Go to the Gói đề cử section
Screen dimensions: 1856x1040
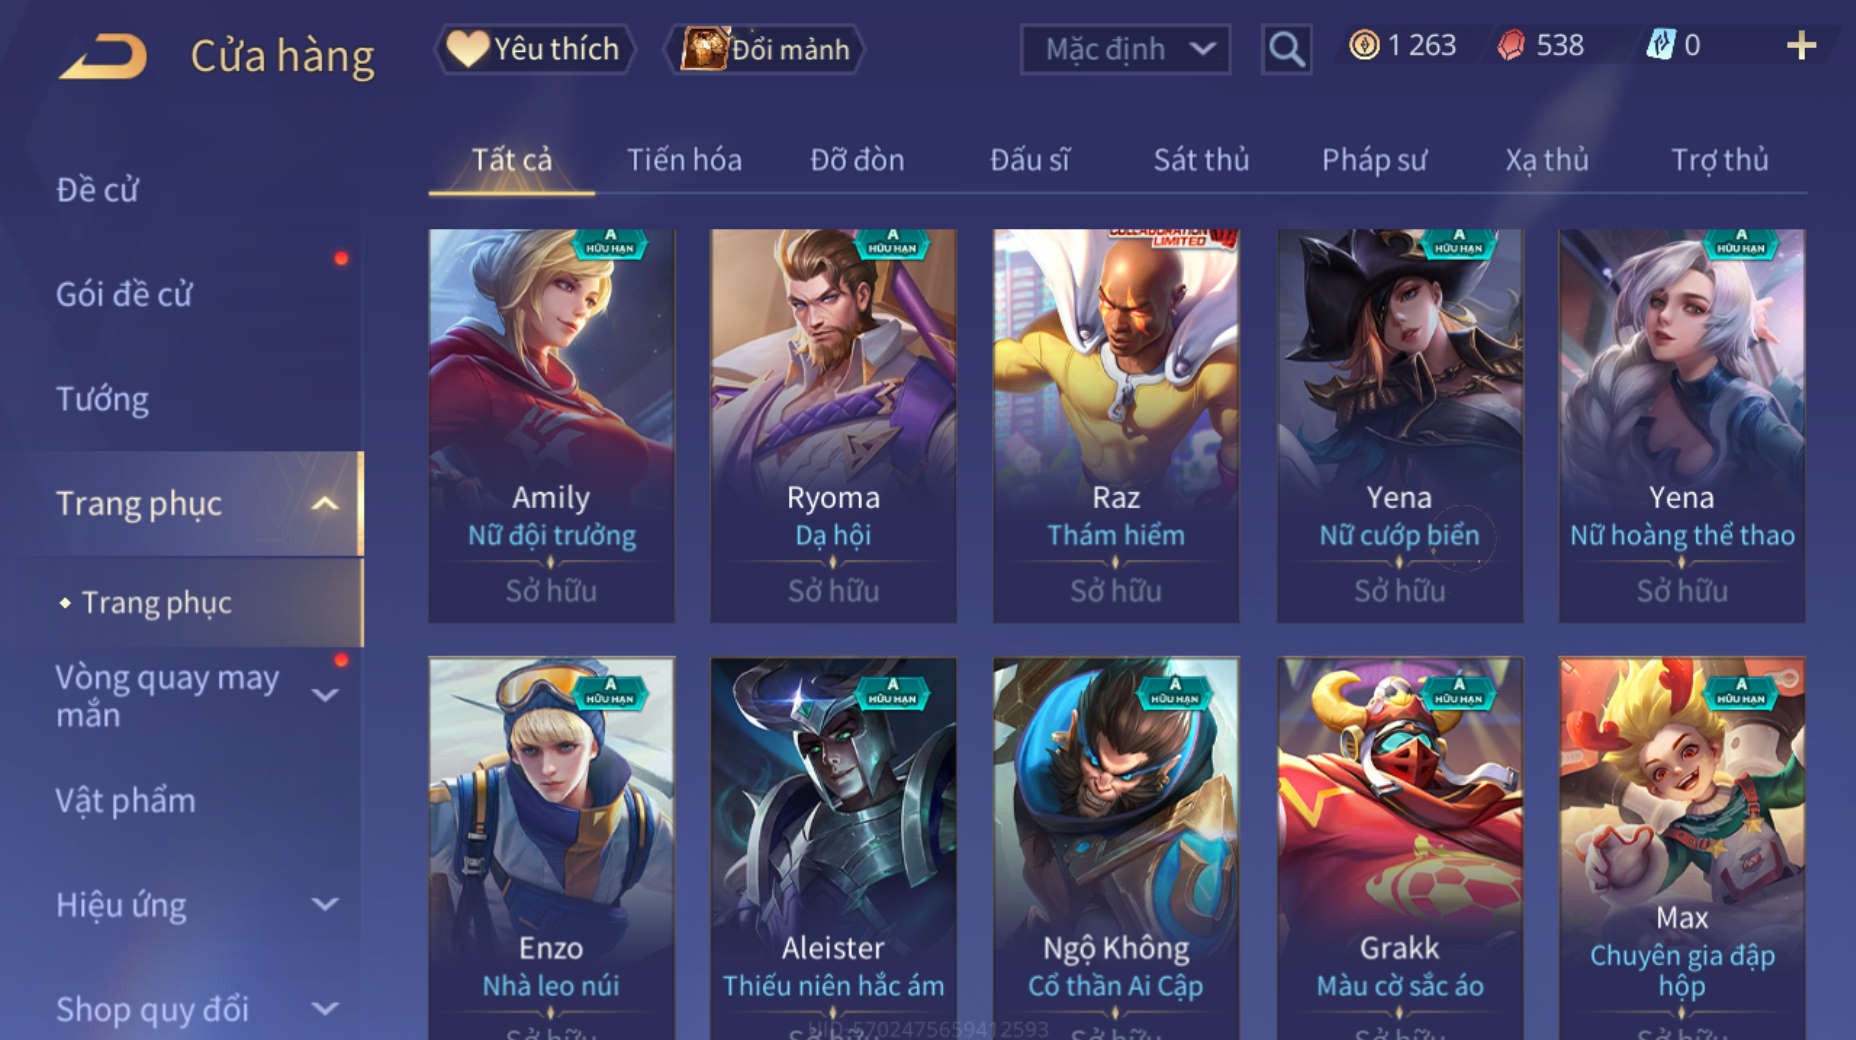pos(124,294)
